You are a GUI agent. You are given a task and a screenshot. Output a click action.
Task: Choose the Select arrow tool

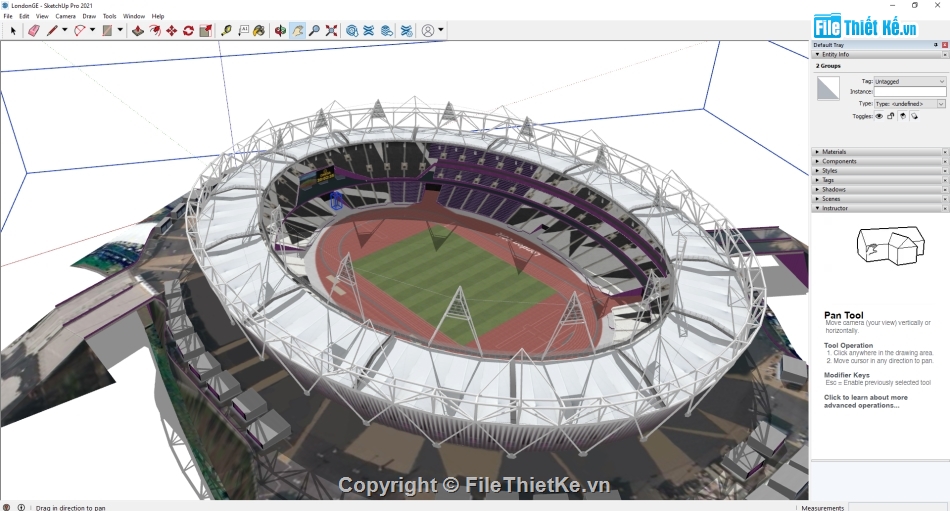click(13, 30)
